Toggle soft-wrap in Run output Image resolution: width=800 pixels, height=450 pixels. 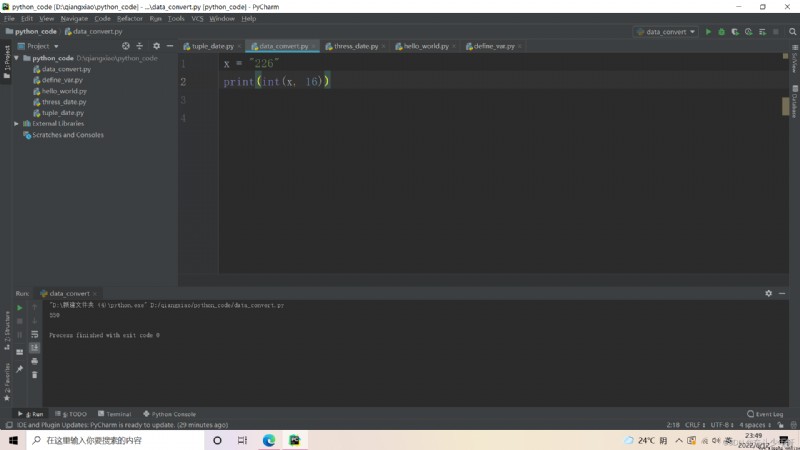click(x=35, y=334)
